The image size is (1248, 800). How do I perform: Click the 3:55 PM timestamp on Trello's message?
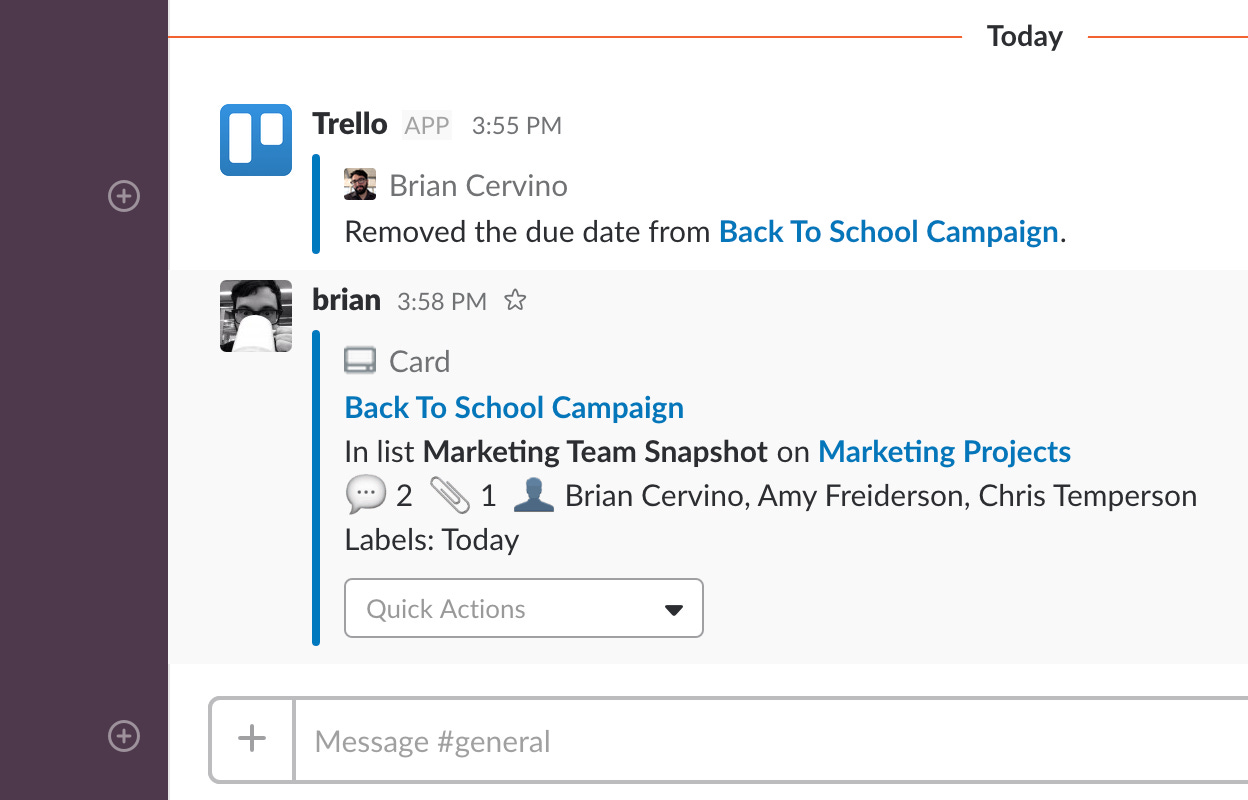(x=516, y=125)
